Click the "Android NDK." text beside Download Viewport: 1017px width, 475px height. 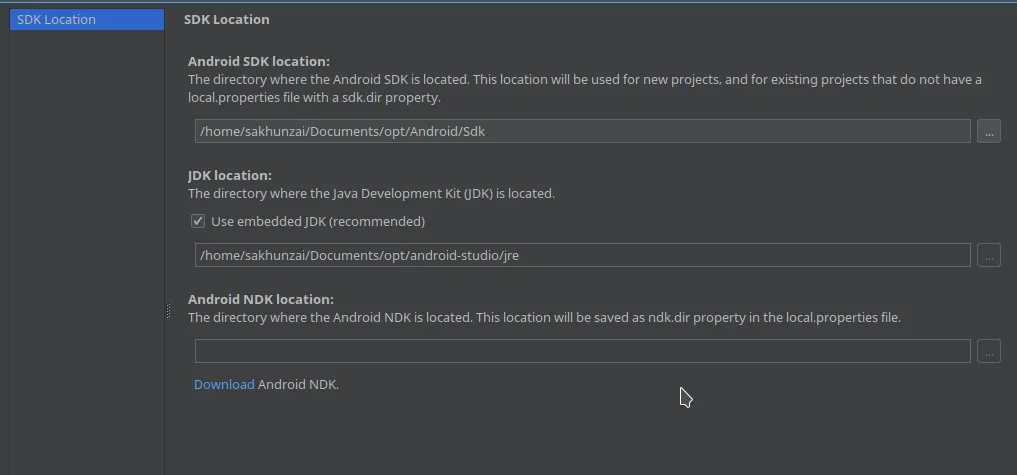point(298,384)
